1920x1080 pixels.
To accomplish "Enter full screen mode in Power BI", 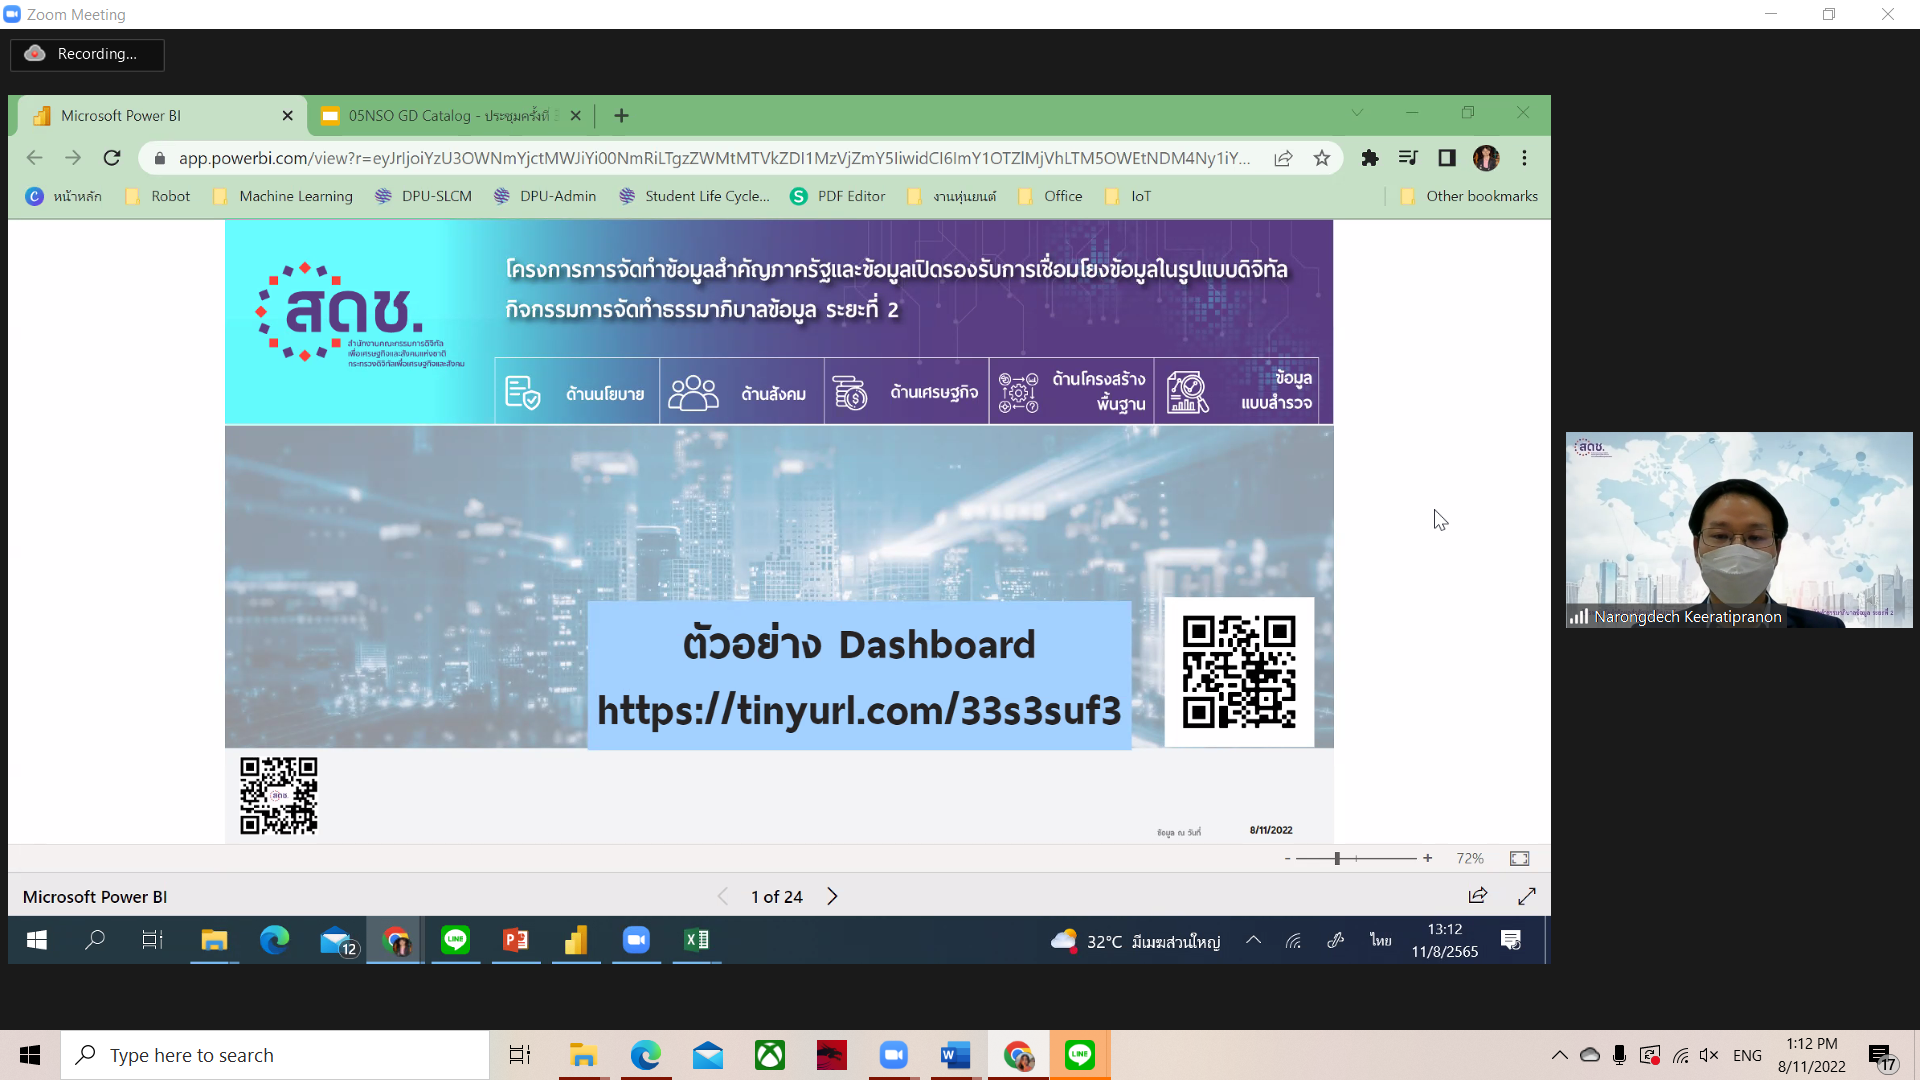I will pos(1526,896).
